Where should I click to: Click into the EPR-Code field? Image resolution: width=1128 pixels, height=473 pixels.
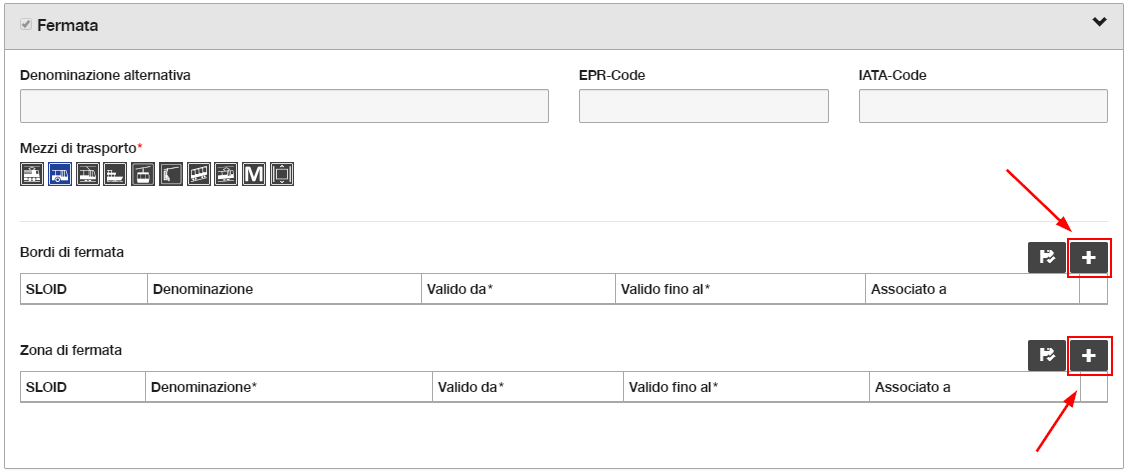pos(704,106)
